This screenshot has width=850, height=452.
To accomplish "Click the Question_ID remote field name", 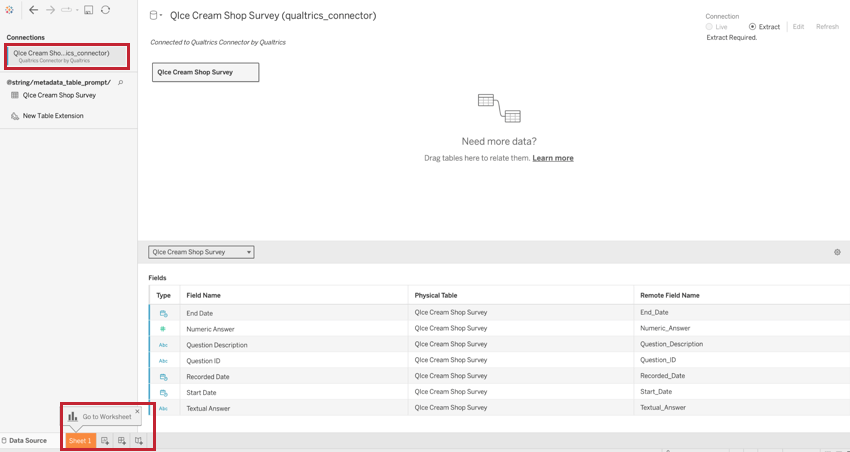I will tap(658, 360).
